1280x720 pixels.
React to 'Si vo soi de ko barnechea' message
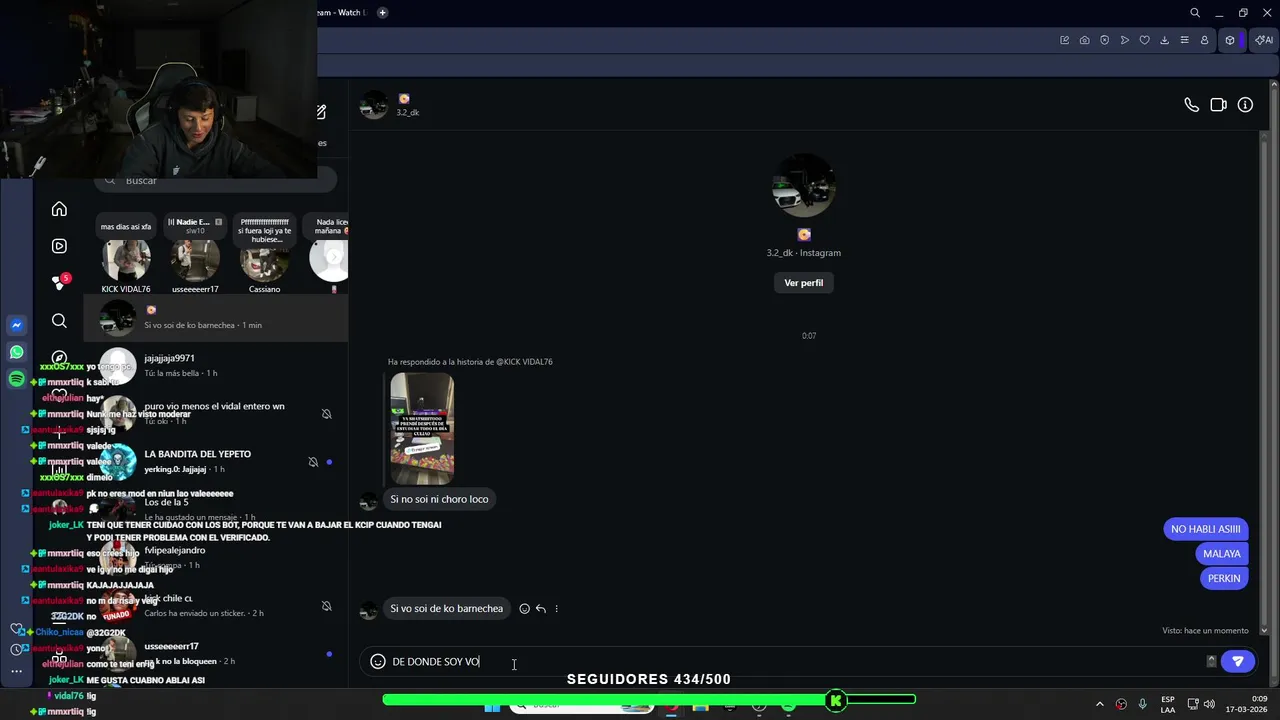(x=524, y=608)
